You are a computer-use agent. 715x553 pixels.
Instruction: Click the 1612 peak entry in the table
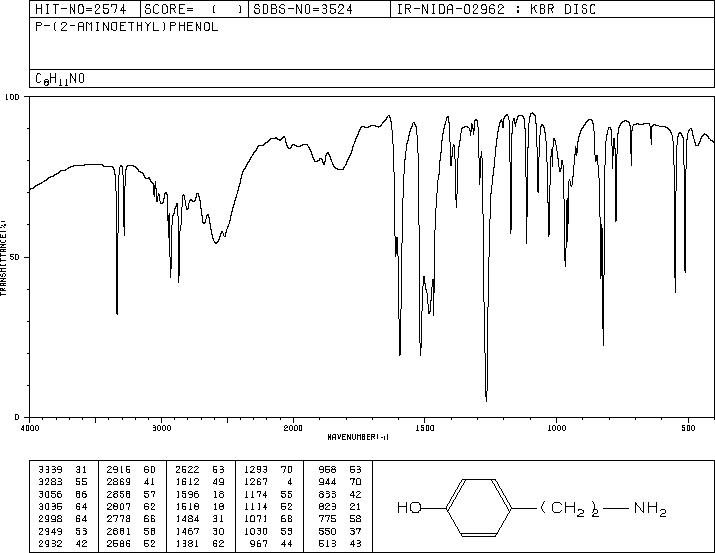pos(200,482)
